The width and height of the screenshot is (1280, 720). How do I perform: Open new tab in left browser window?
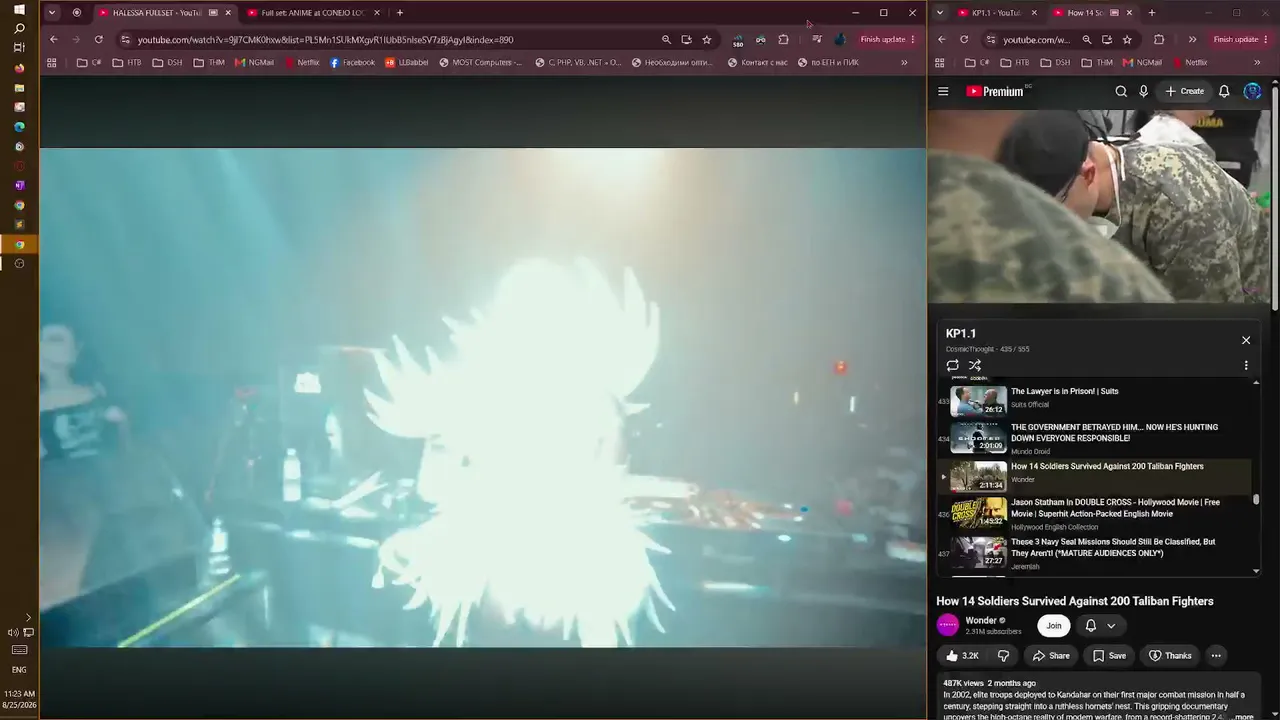400,13
